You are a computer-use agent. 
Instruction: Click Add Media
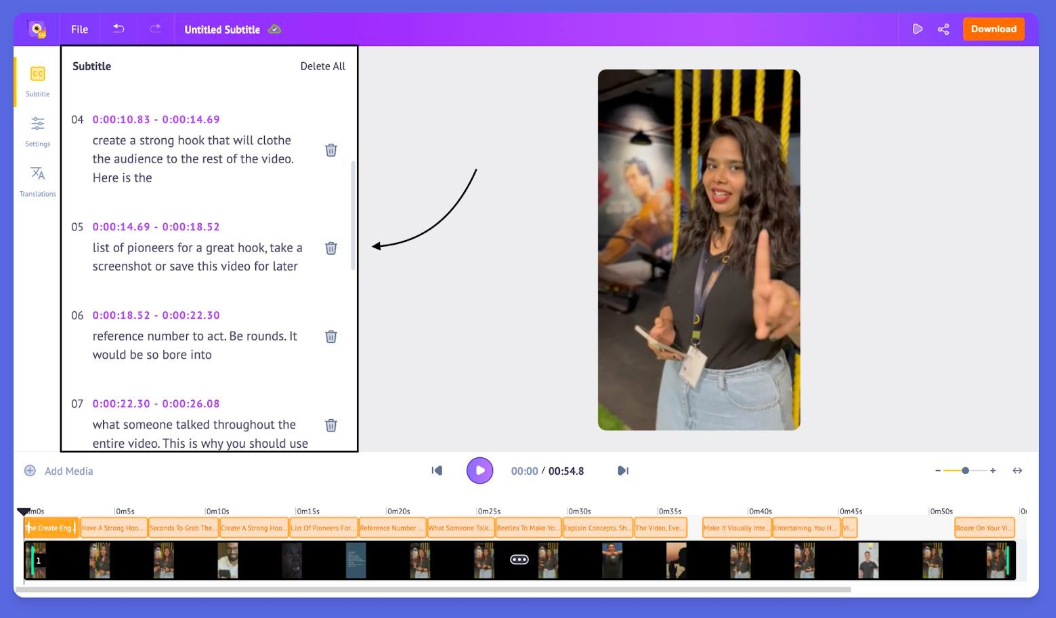pyautogui.click(x=59, y=471)
